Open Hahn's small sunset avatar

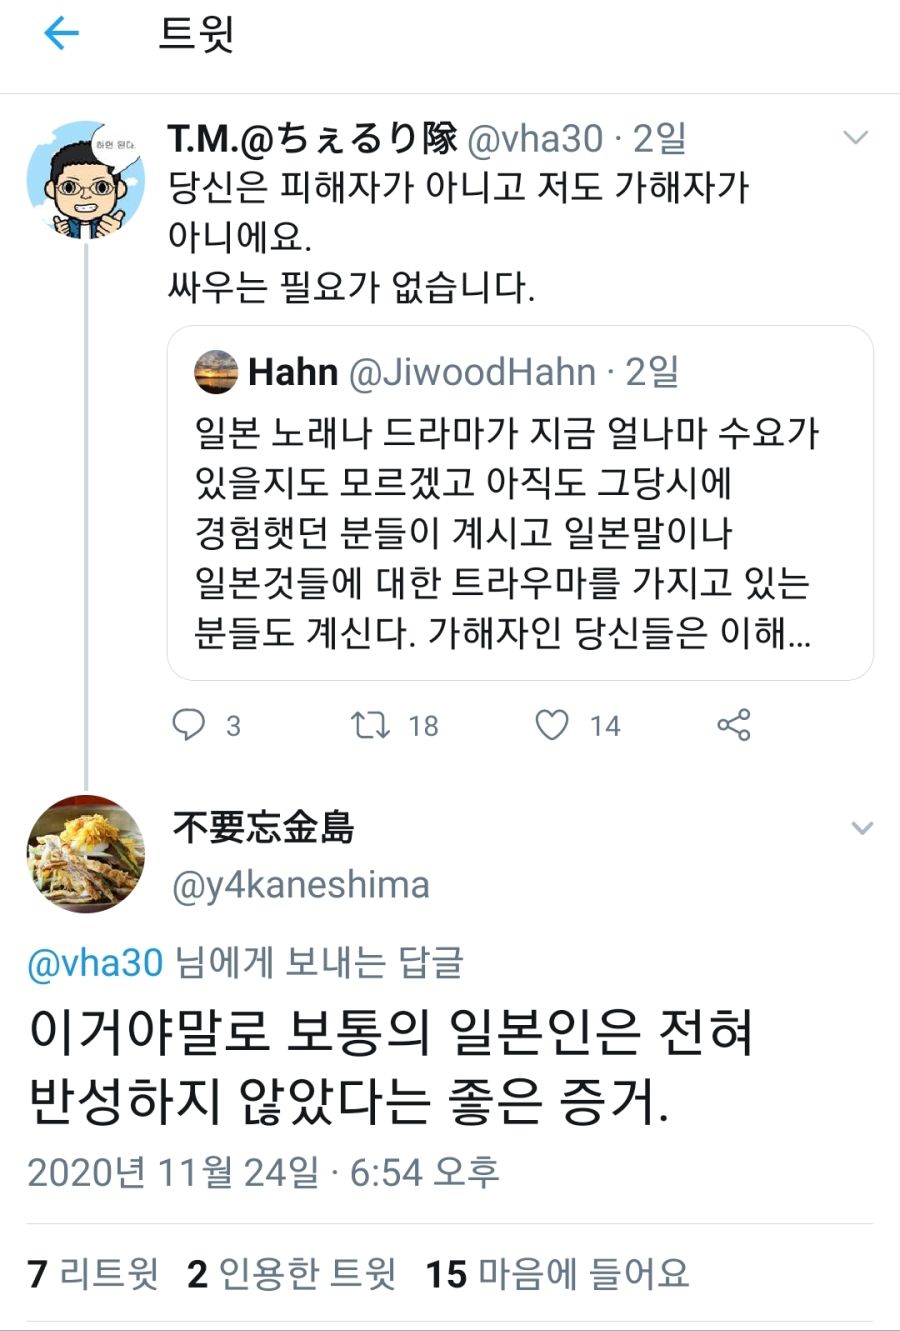click(x=216, y=372)
